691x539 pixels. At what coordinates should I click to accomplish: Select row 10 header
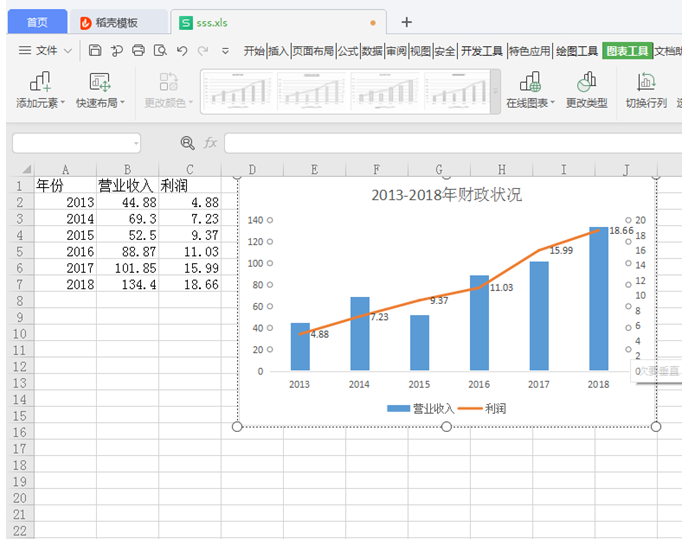(20, 334)
